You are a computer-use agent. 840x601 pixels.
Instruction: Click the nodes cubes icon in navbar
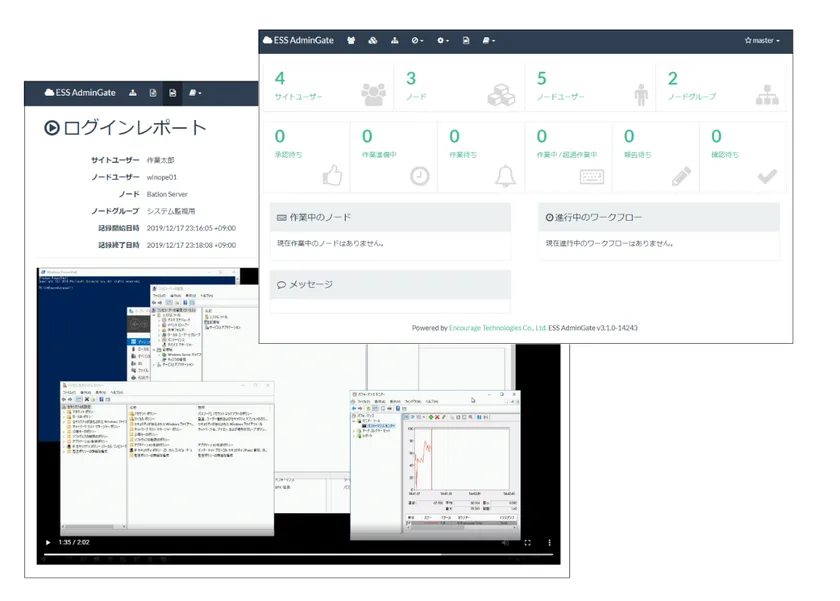click(x=372, y=41)
